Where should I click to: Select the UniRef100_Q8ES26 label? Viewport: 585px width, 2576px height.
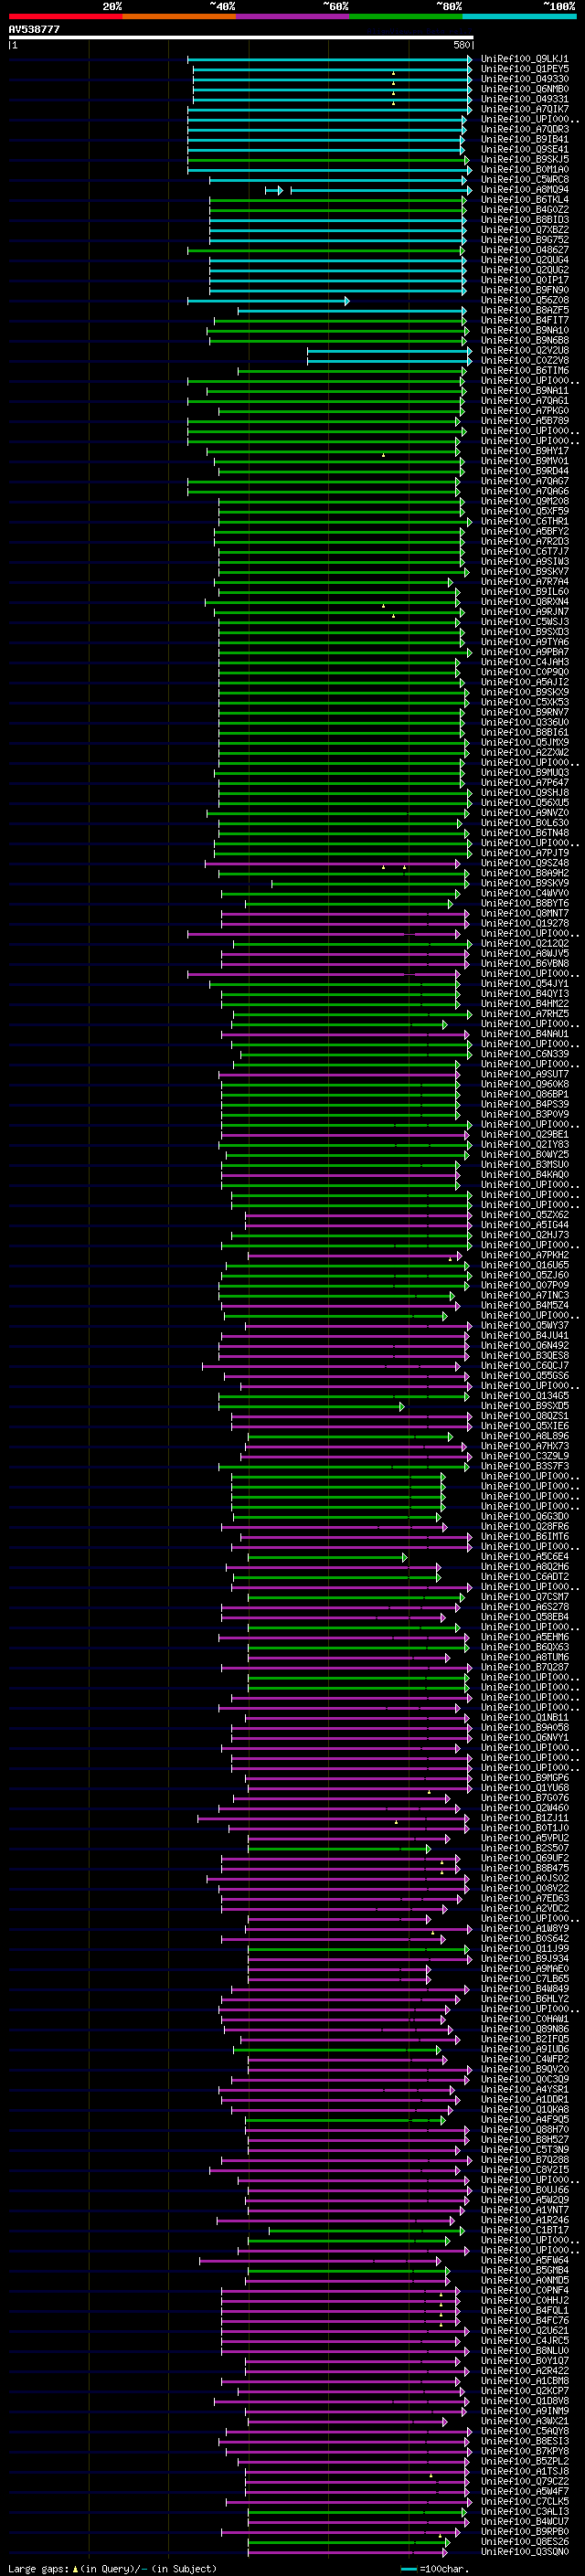pos(524,2541)
